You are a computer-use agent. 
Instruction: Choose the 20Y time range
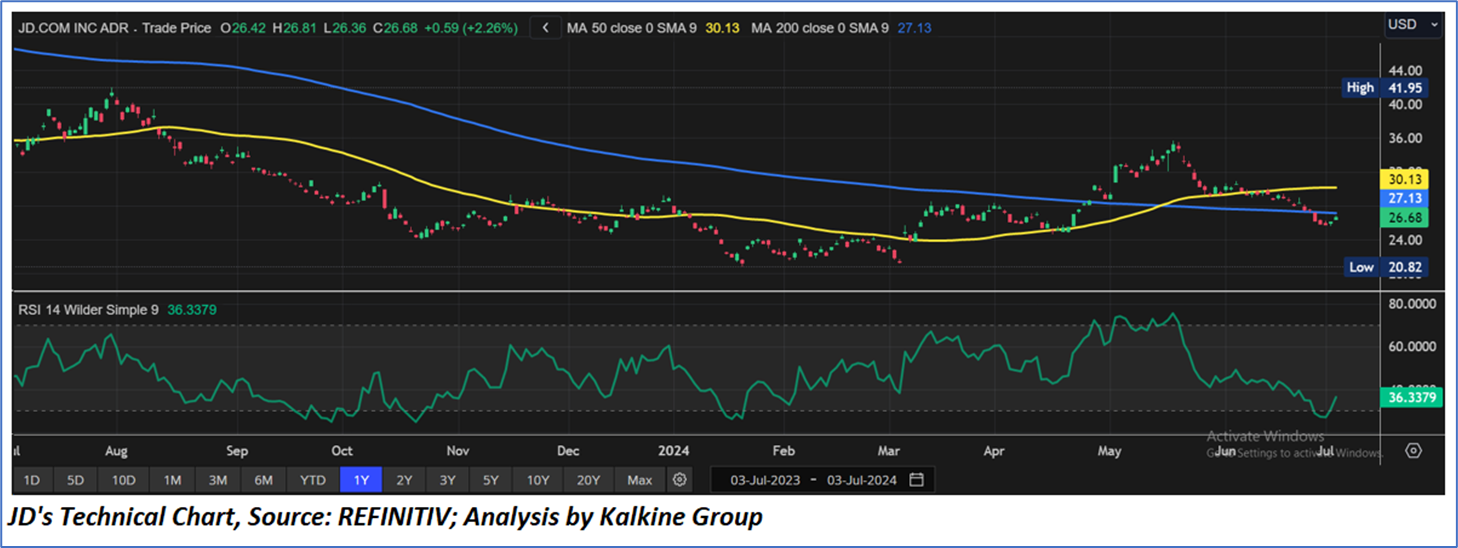[590, 480]
